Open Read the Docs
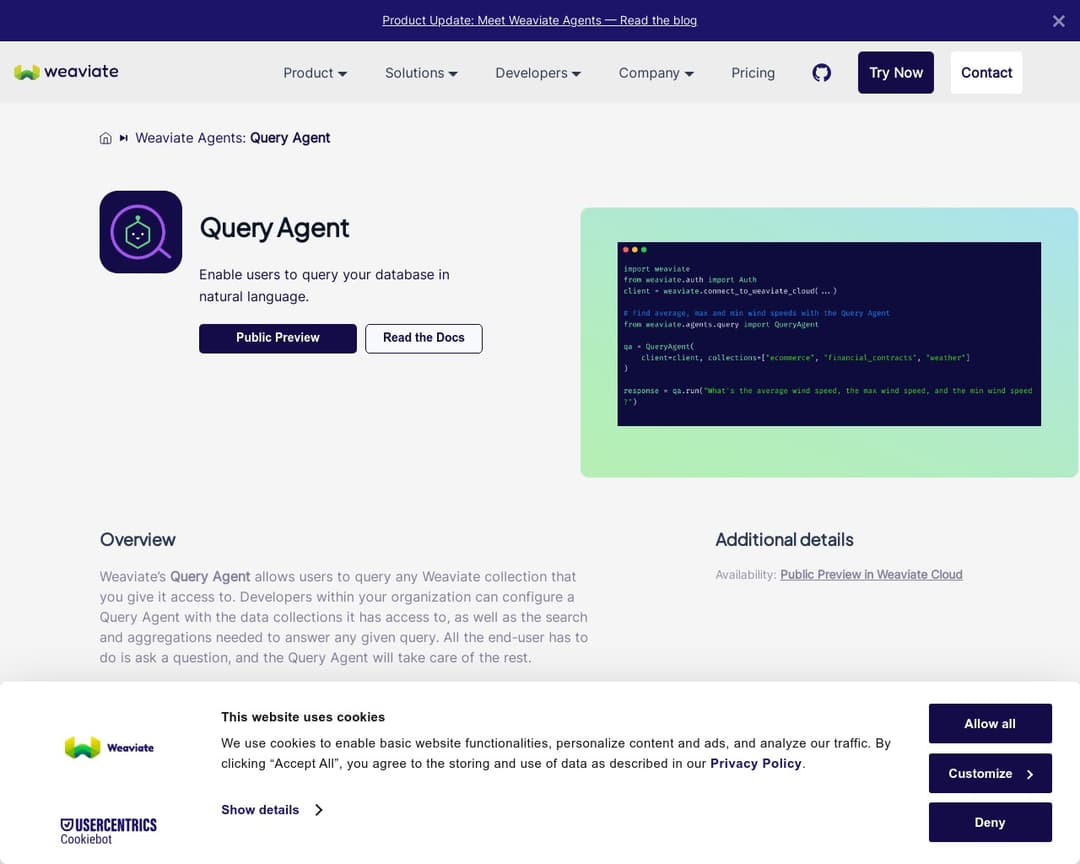This screenshot has height=864, width=1080. click(424, 338)
